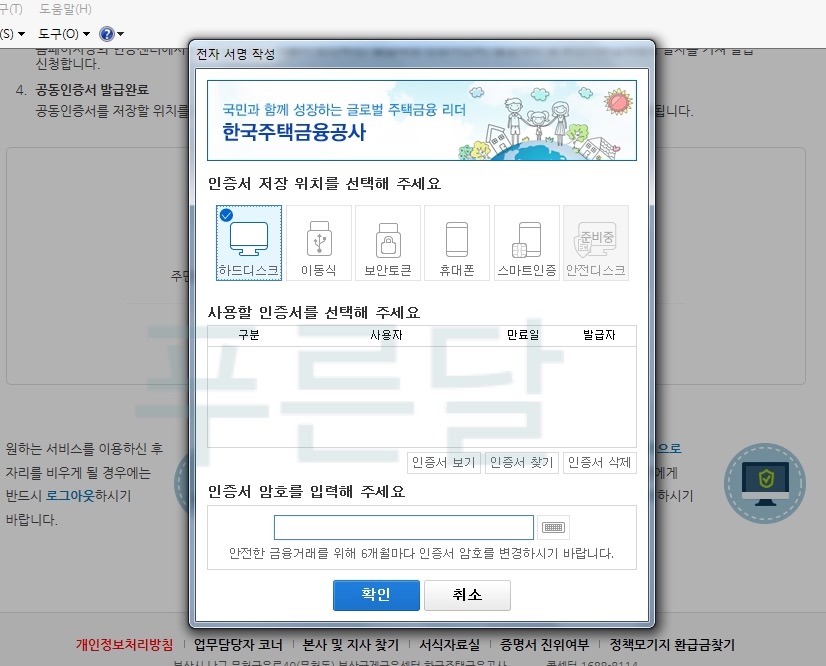Open 정책모기지 환급금찾기 footer link

[672, 644]
